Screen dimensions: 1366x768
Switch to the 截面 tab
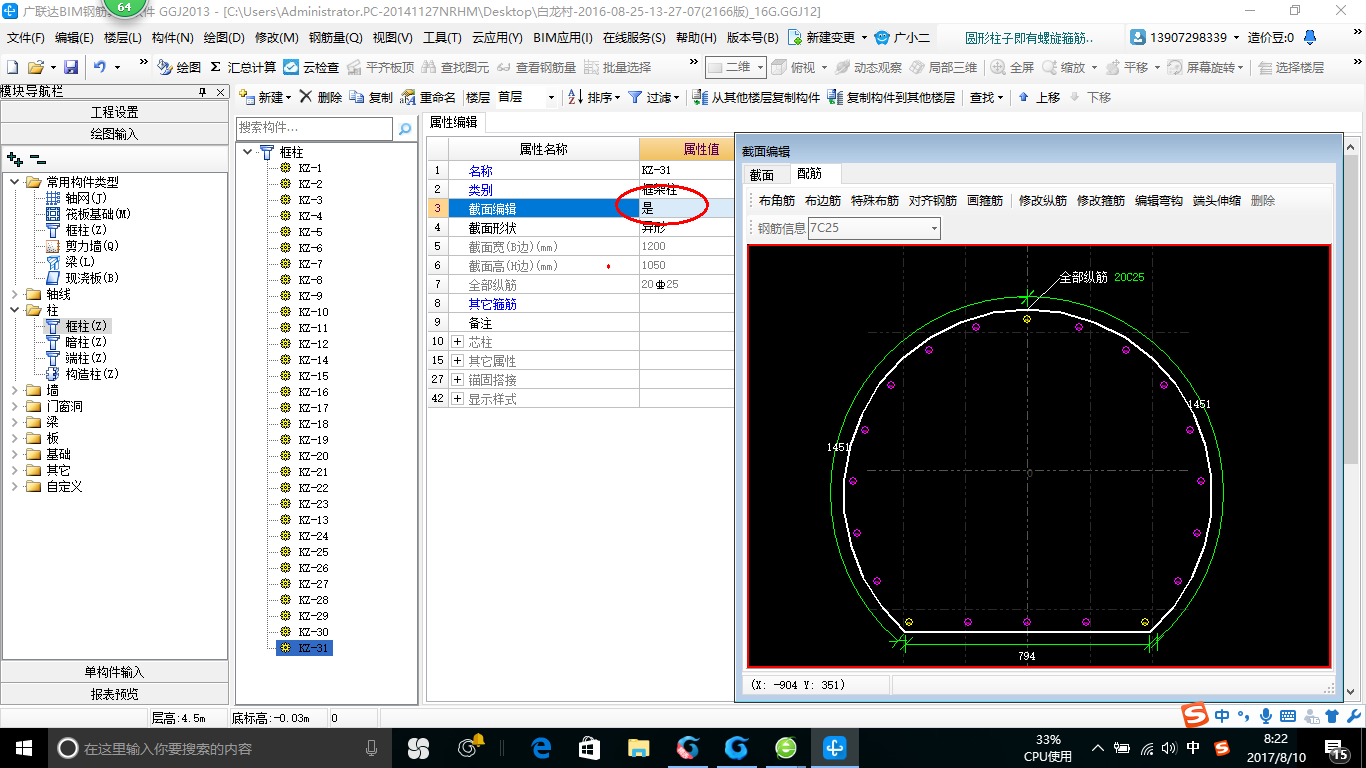point(762,174)
